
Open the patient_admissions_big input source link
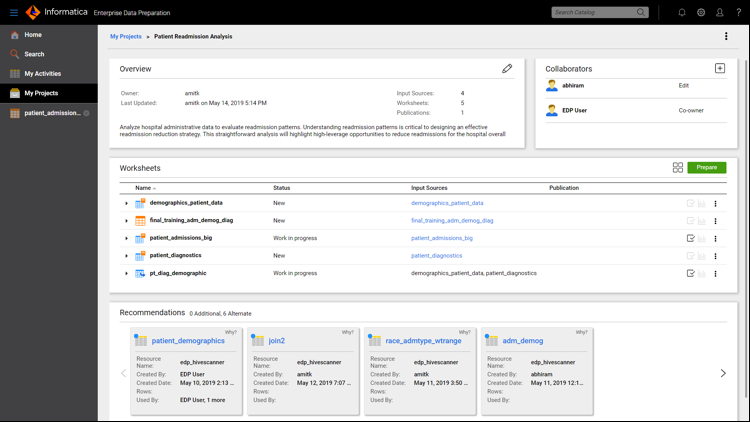441,238
